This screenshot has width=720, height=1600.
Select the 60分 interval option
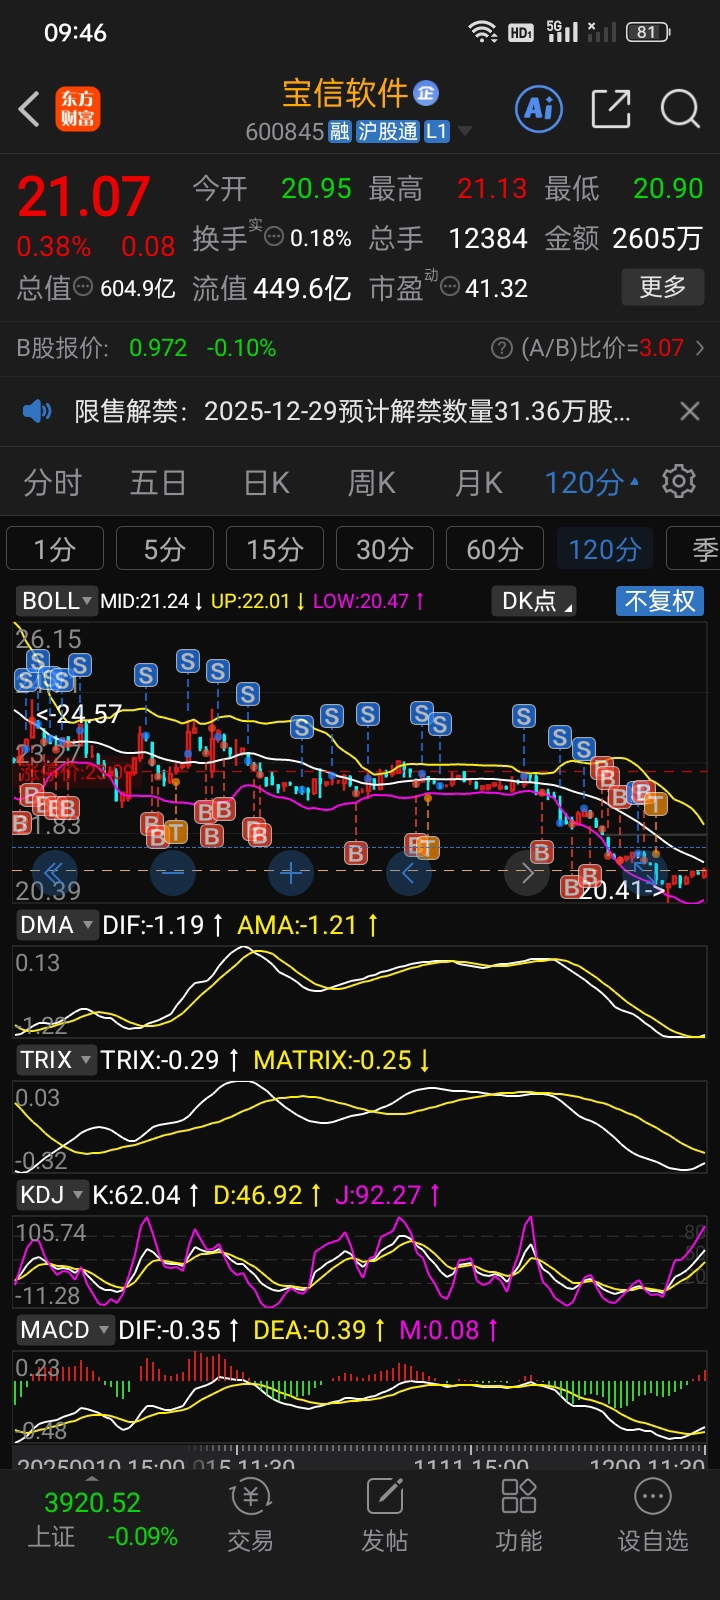point(495,549)
